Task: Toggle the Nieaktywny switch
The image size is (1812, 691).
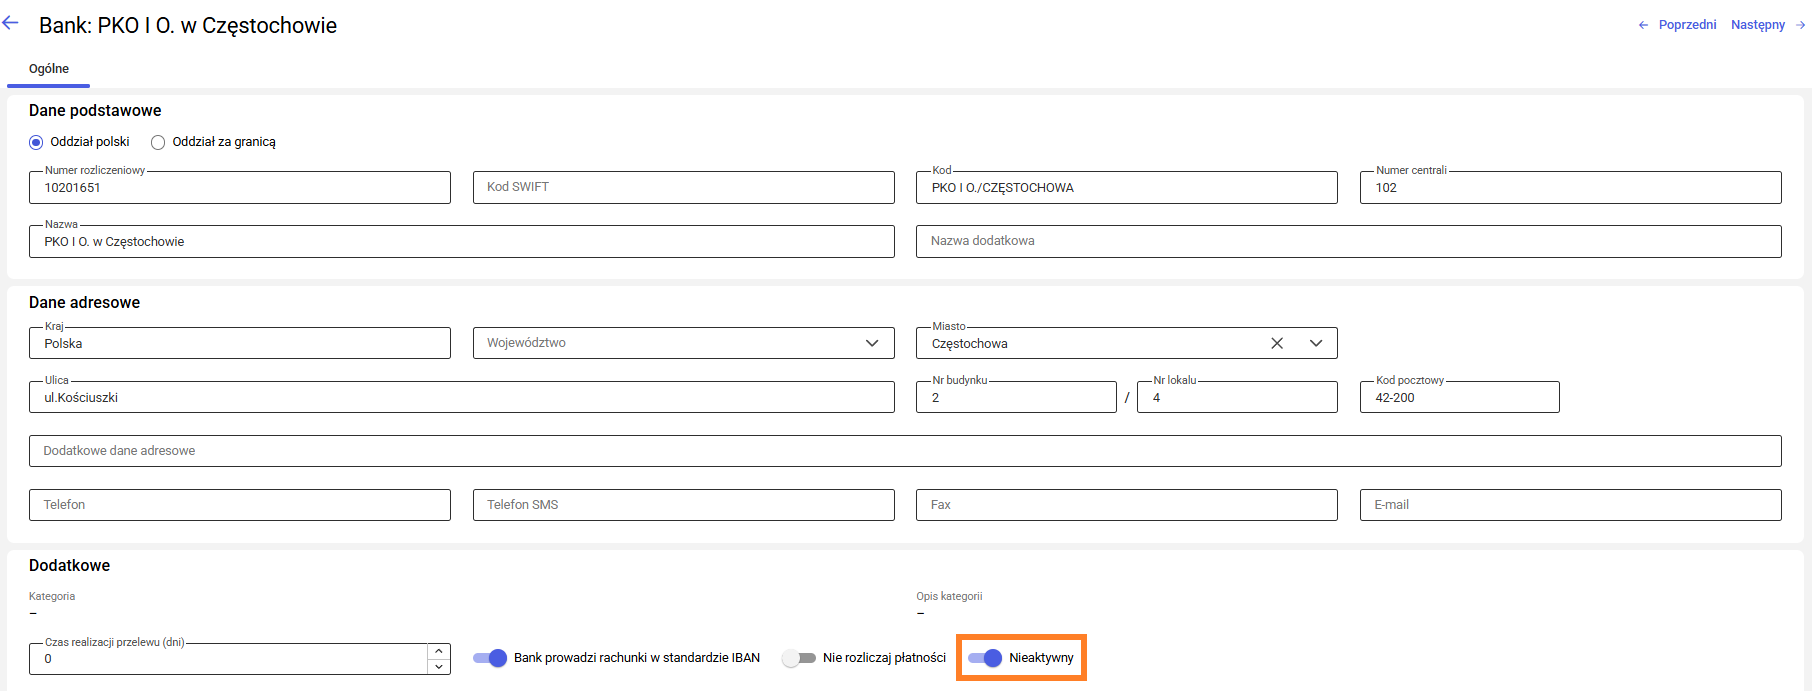Action: pyautogui.click(x=985, y=658)
